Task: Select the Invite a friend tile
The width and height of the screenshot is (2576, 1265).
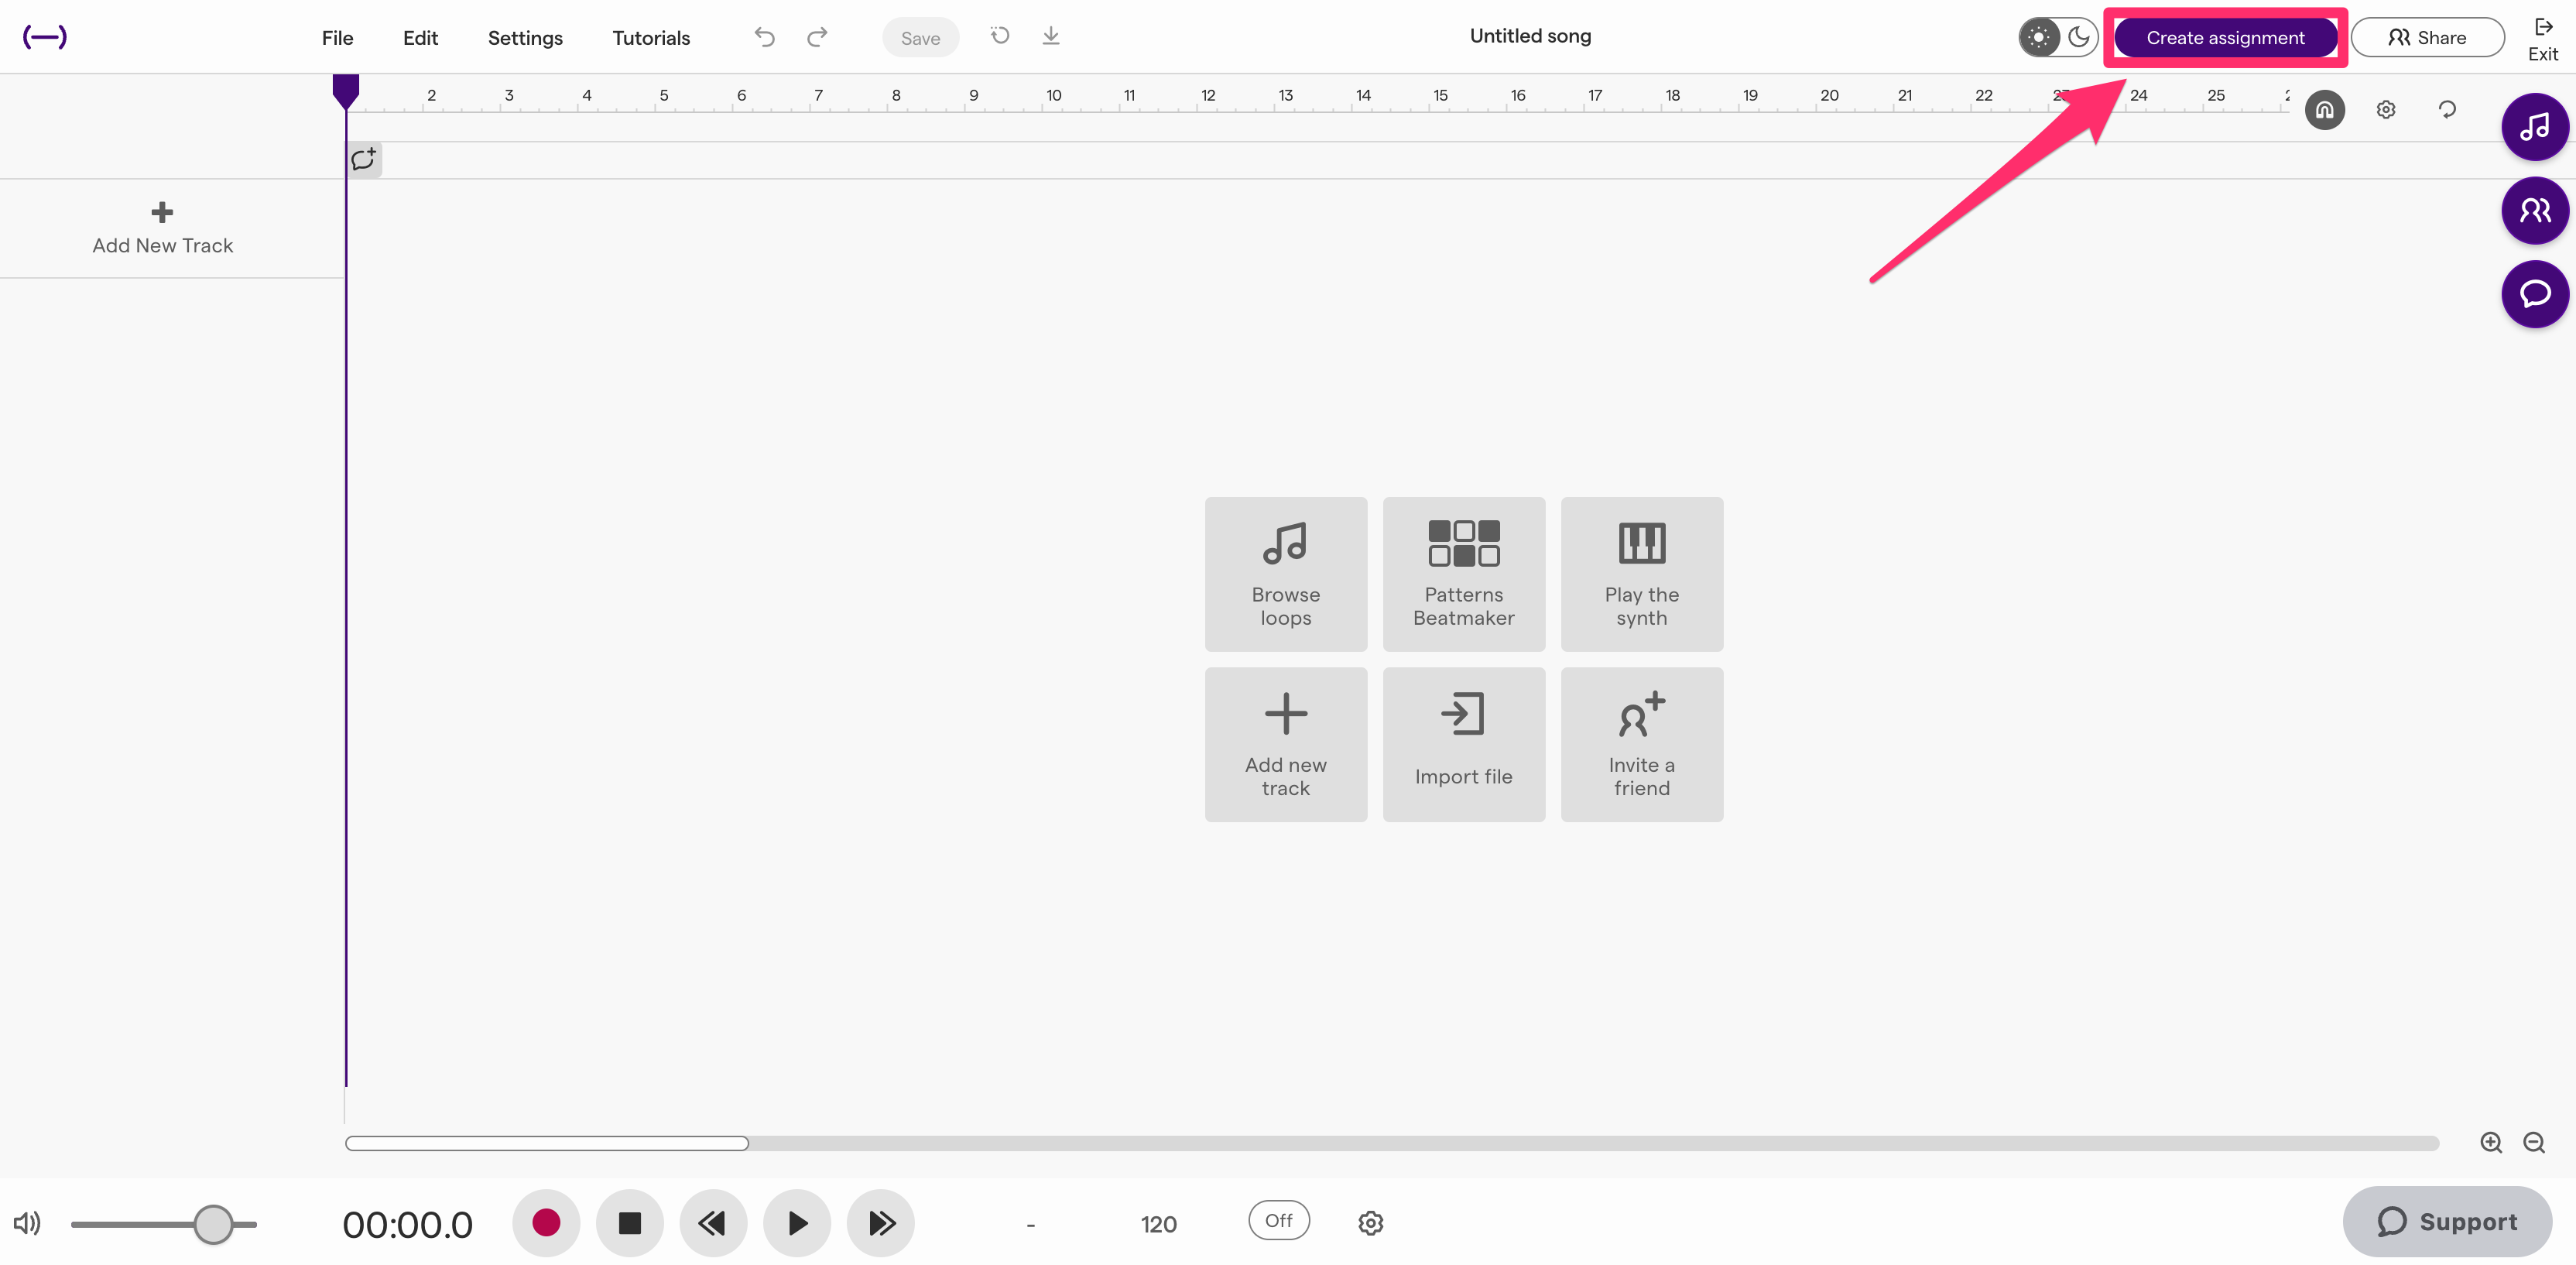Action: coord(1641,744)
